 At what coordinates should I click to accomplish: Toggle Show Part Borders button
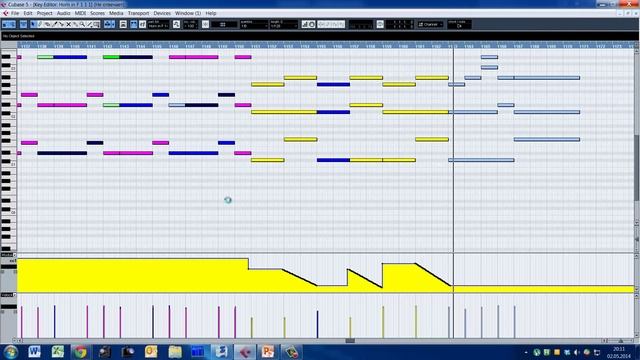133,24
